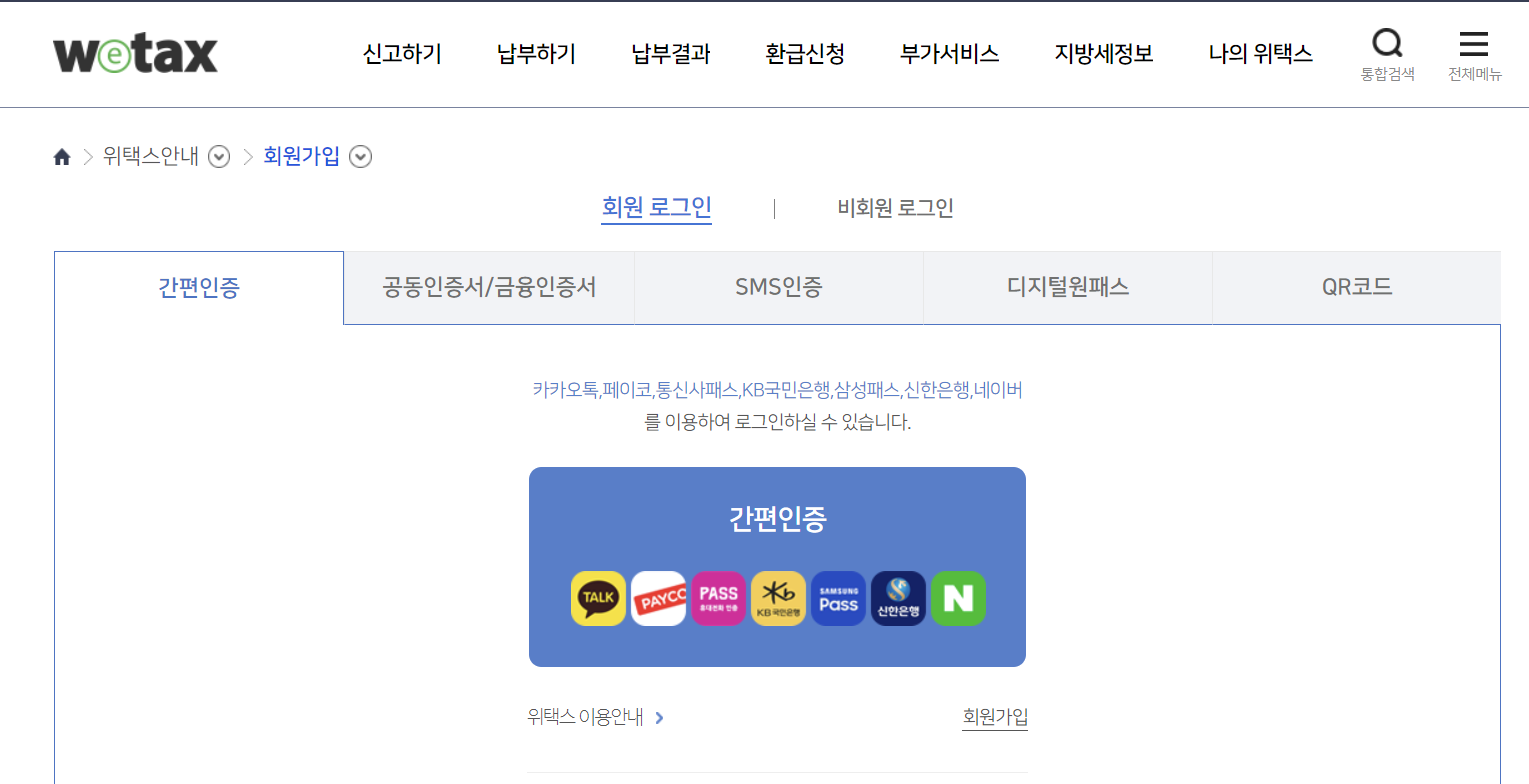Select the 간편인증 tab
Viewport: 1529px width, 784px height.
(x=199, y=288)
